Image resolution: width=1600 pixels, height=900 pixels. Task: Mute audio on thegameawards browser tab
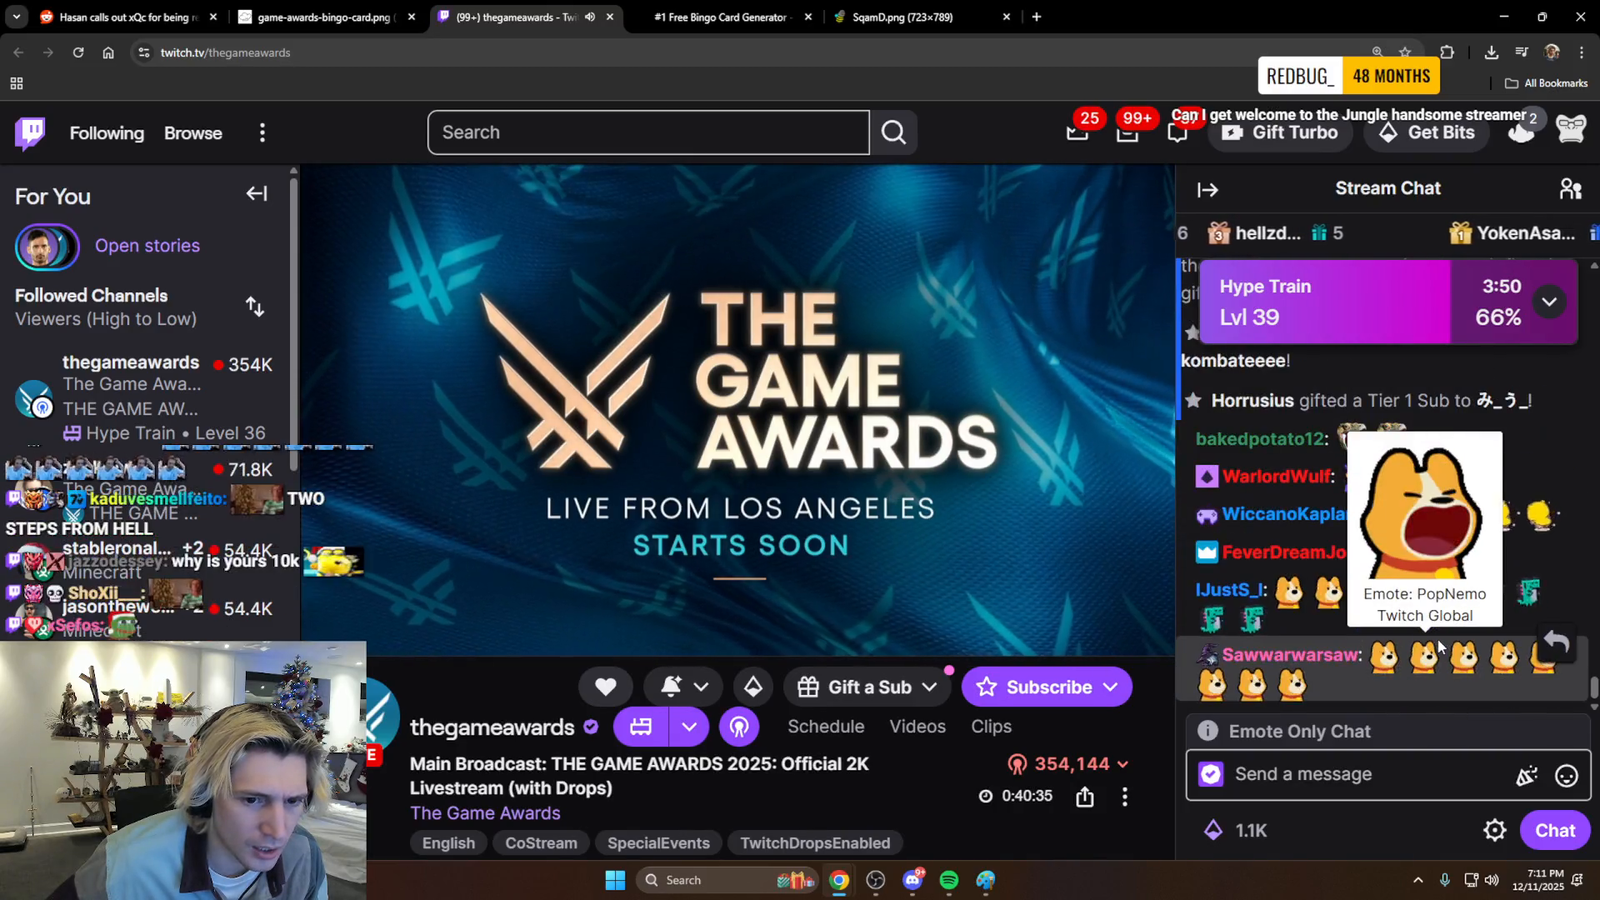(589, 17)
